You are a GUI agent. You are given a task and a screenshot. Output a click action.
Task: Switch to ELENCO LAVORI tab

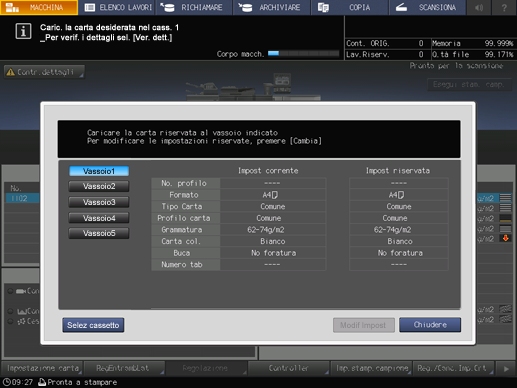click(x=117, y=7)
